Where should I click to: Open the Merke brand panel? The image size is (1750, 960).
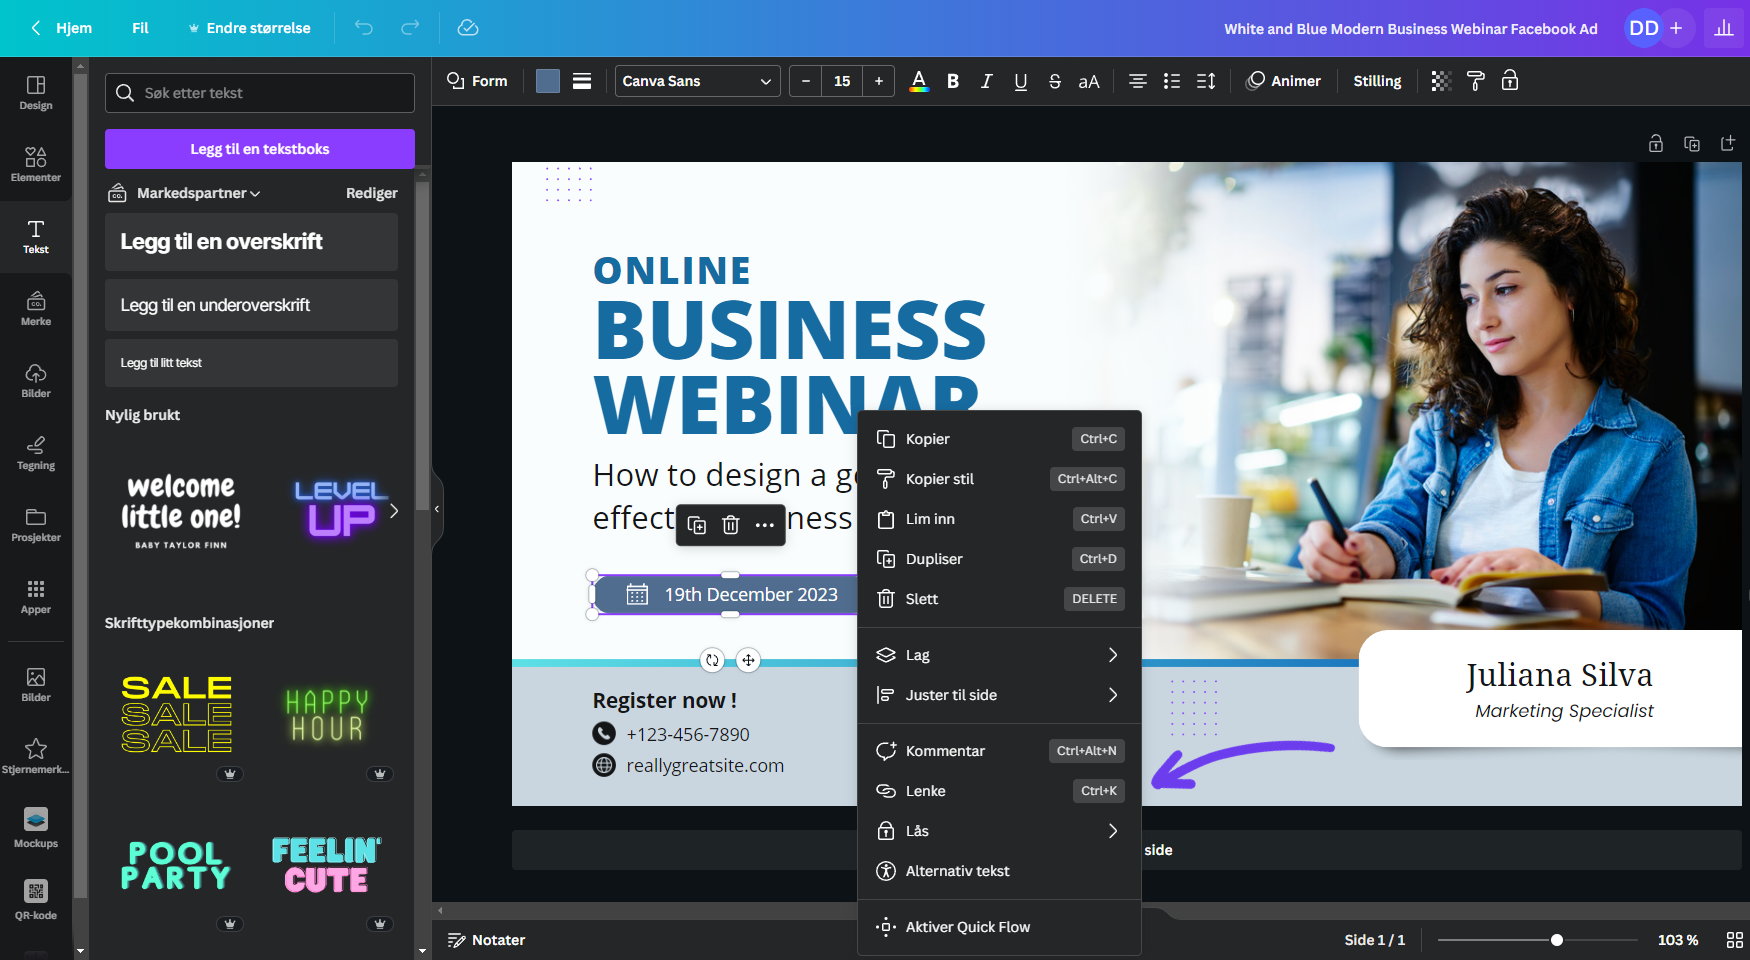pos(36,309)
